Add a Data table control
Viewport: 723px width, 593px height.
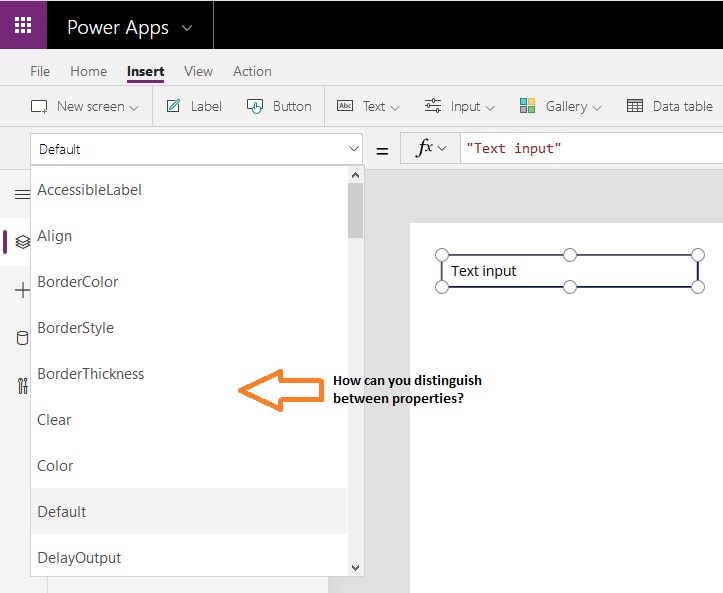[669, 106]
